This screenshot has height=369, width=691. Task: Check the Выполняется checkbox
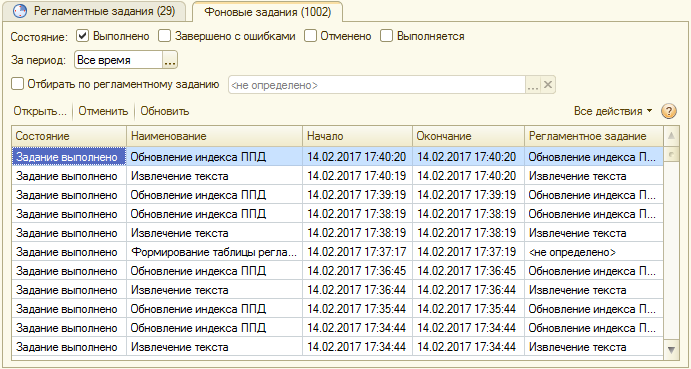point(386,36)
